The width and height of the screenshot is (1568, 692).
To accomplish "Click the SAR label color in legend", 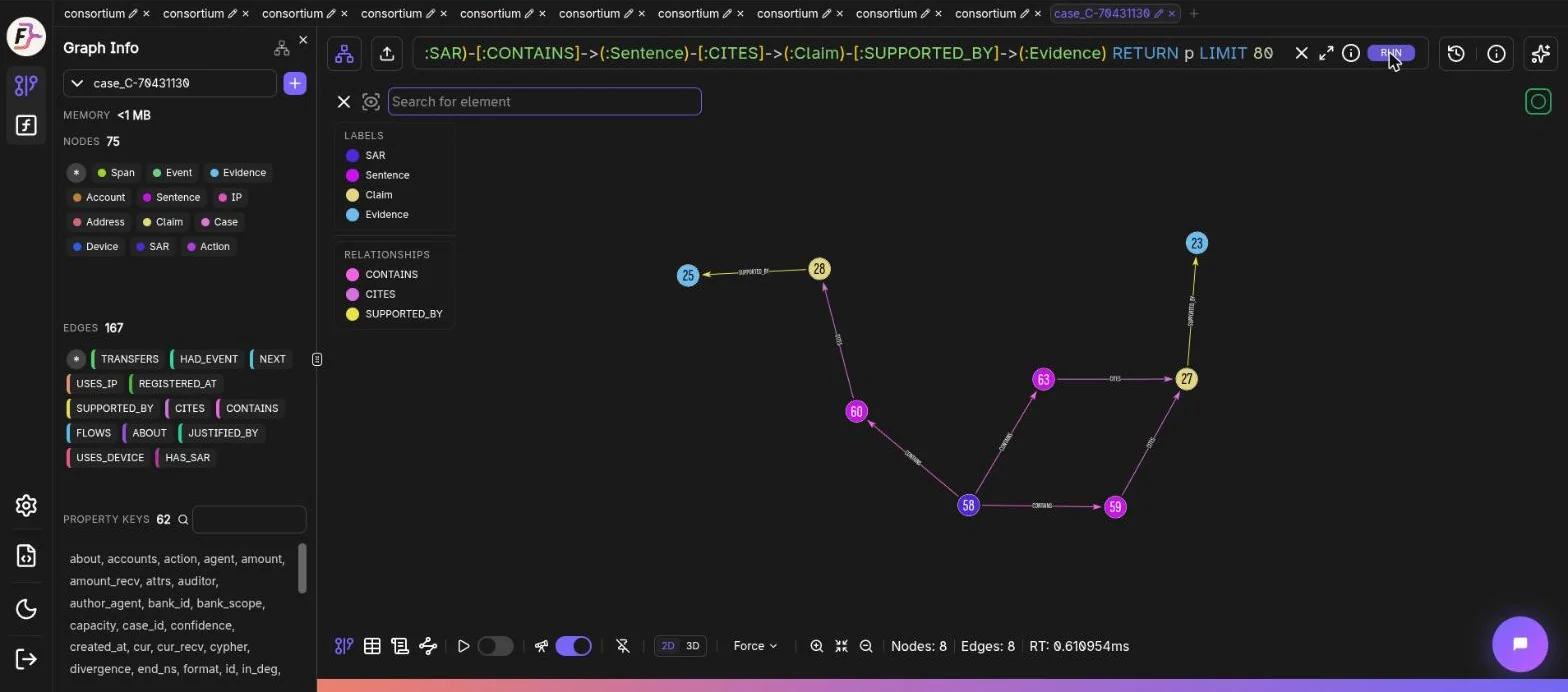I will click(352, 155).
